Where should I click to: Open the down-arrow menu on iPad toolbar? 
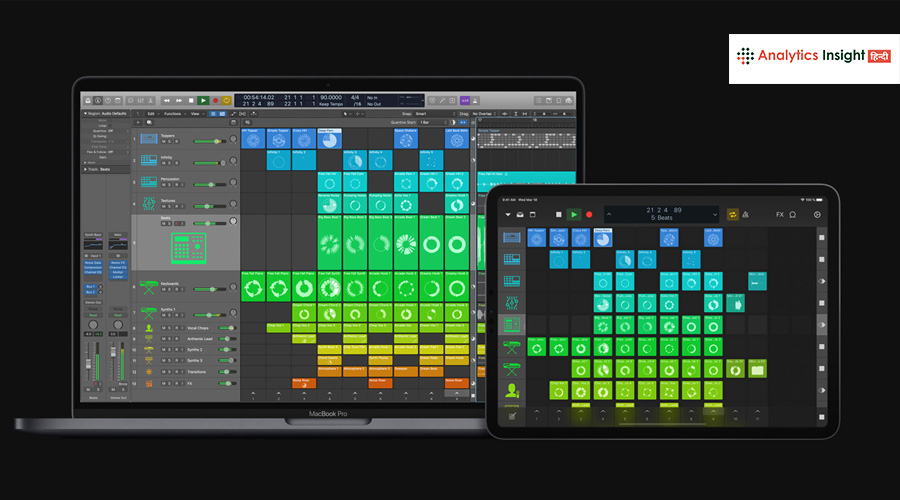[x=508, y=215]
